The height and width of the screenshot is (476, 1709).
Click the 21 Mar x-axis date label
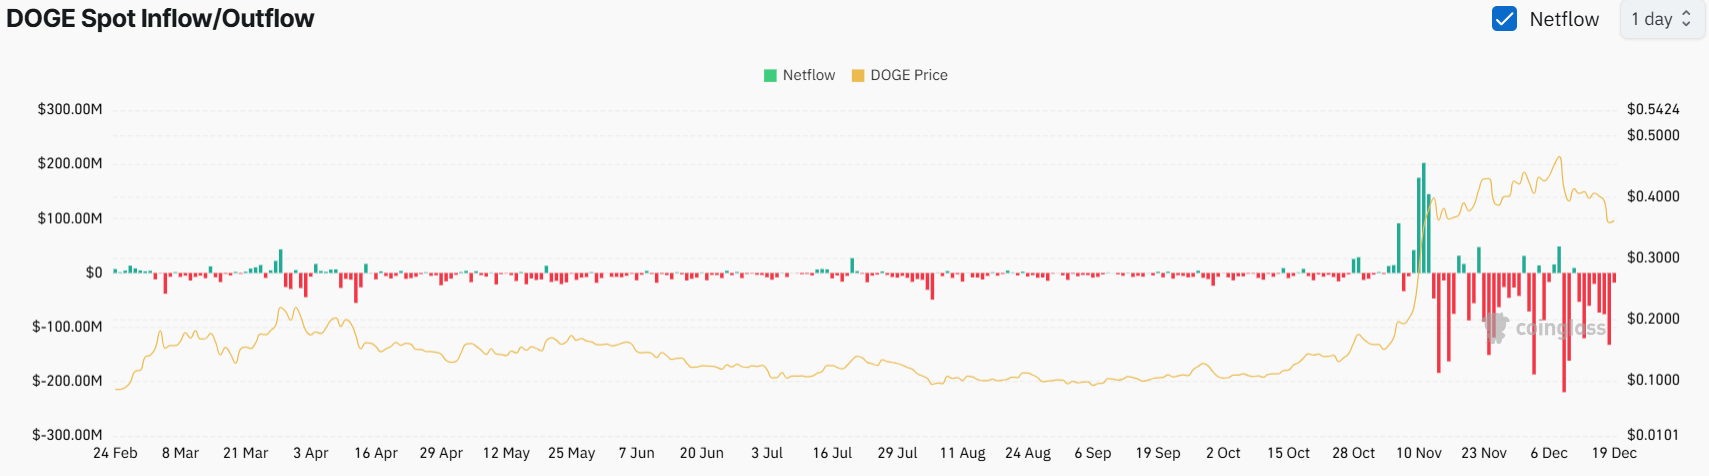coord(245,453)
